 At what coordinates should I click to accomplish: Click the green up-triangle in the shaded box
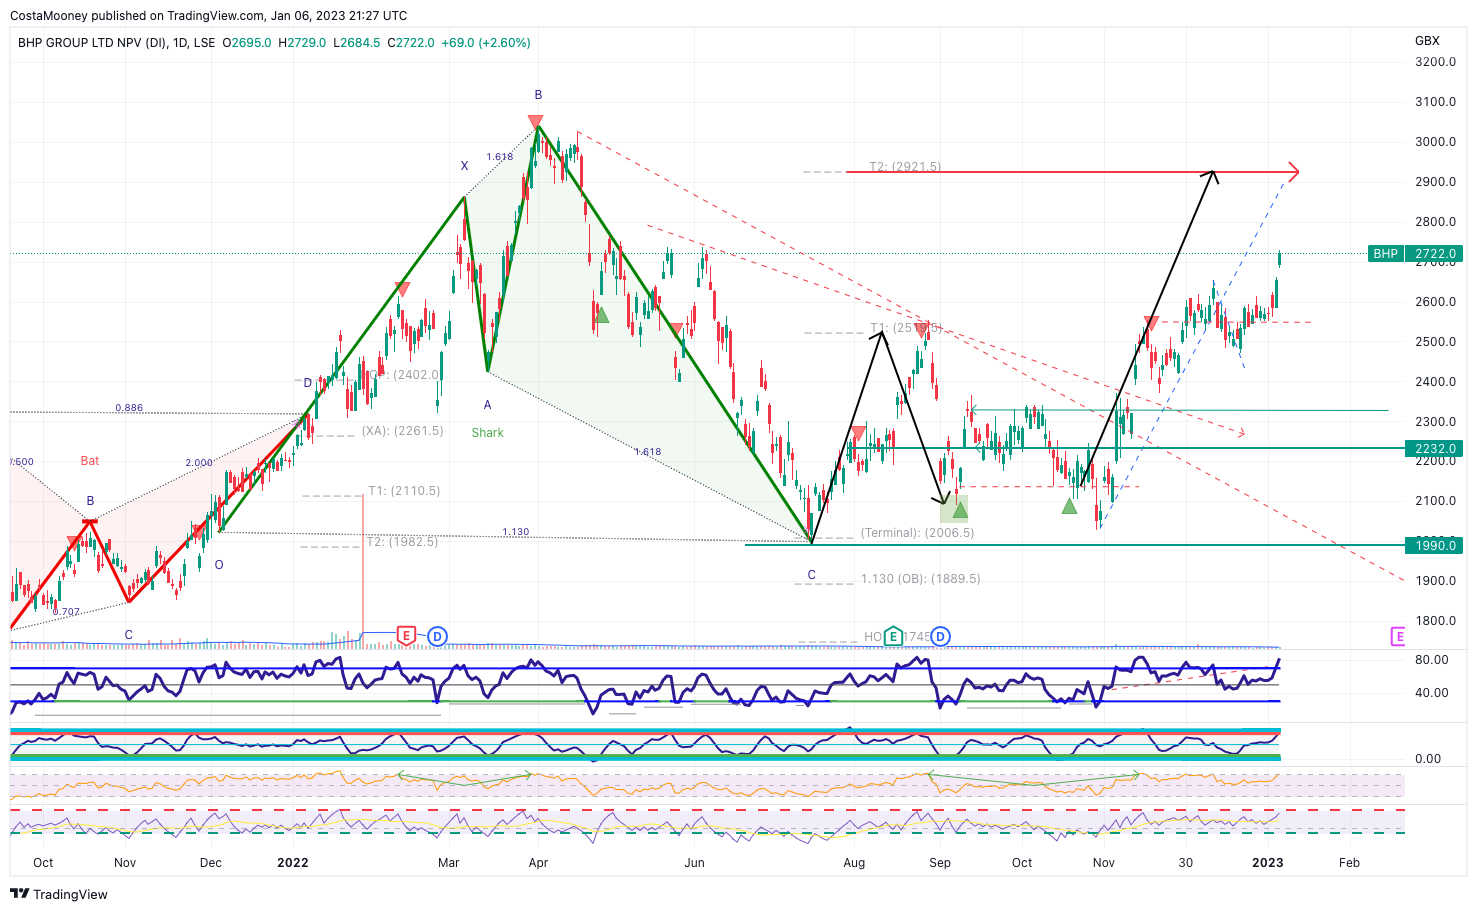(960, 511)
